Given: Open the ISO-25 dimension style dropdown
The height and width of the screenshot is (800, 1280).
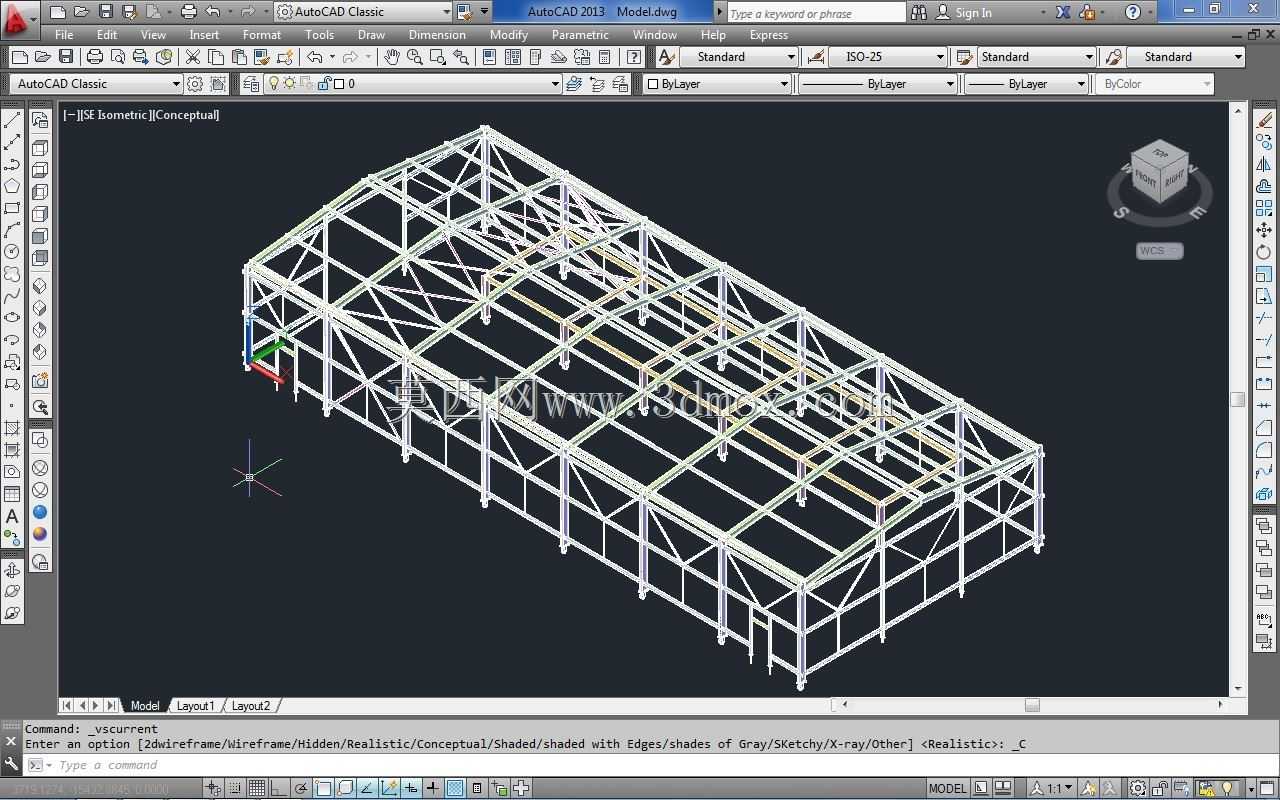Looking at the screenshot, I should pos(888,57).
